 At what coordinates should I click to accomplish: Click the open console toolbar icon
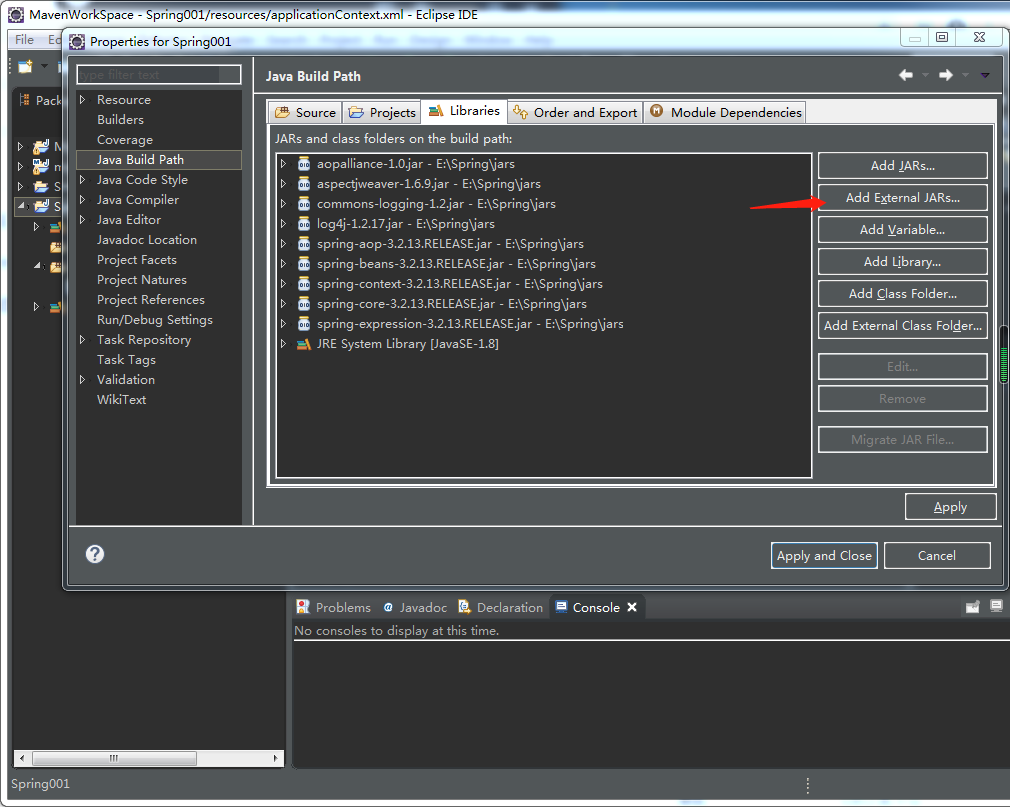973,606
